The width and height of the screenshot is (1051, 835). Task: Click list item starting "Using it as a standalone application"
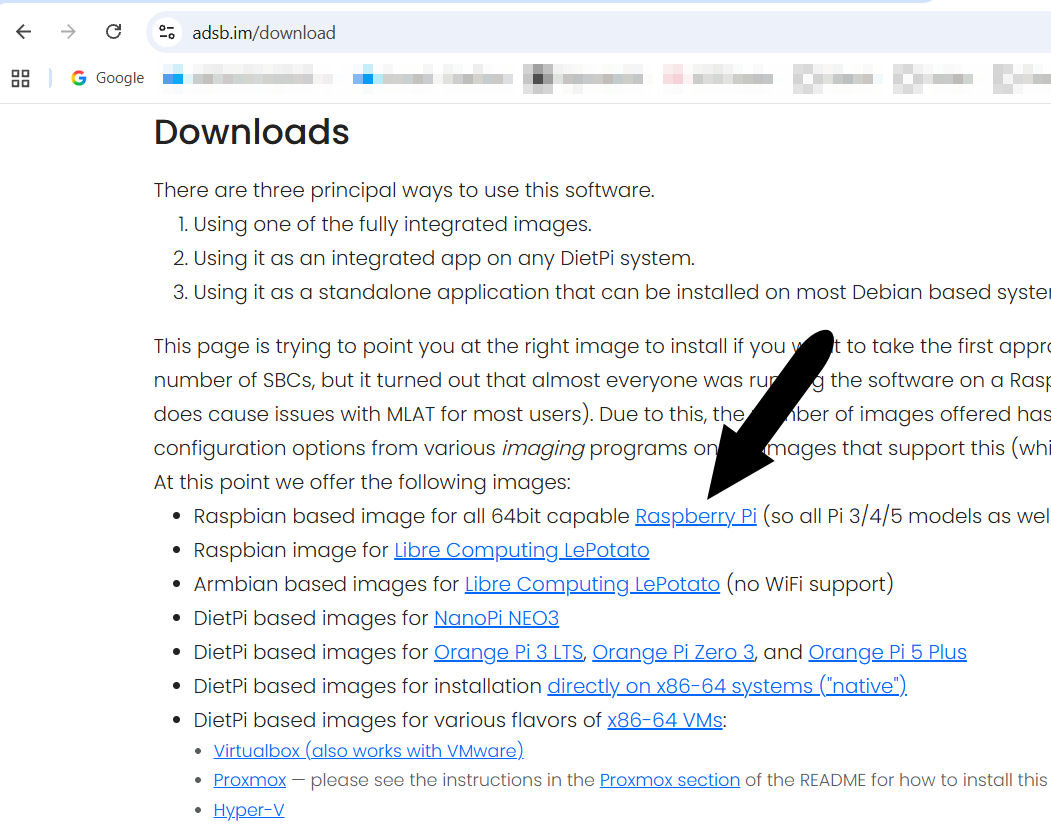coord(622,293)
